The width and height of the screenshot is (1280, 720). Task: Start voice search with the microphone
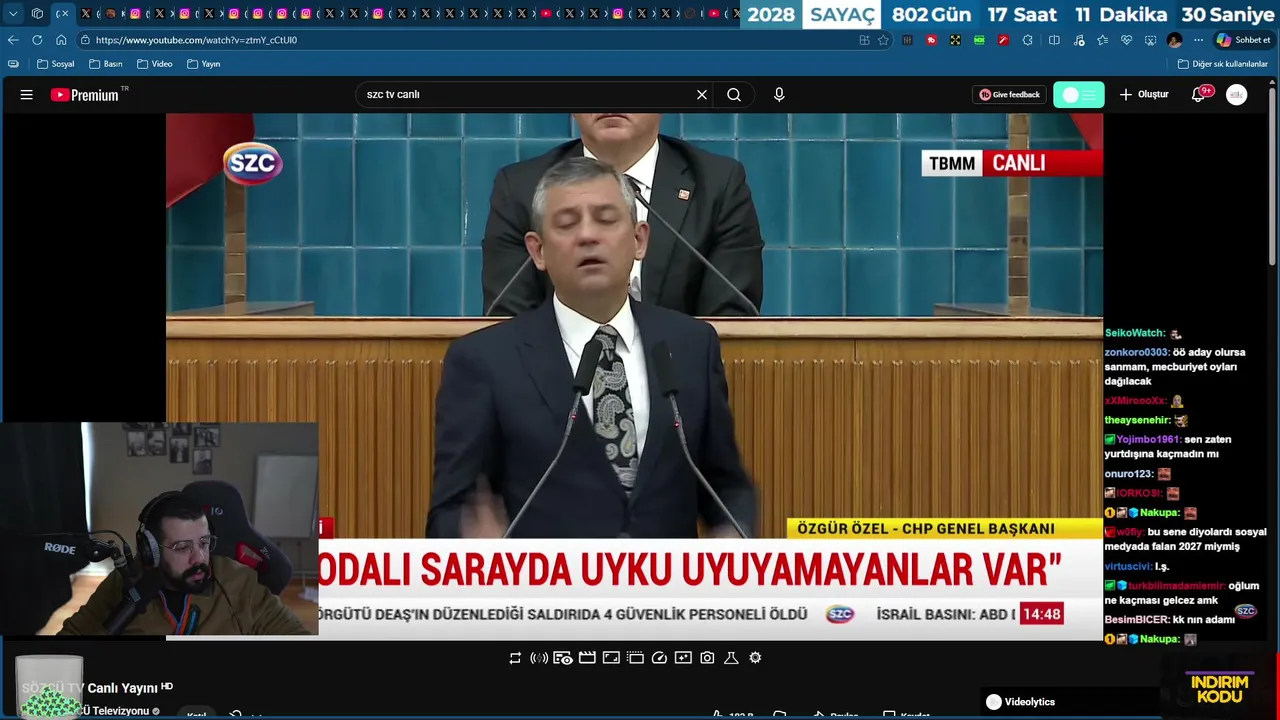[x=779, y=95]
